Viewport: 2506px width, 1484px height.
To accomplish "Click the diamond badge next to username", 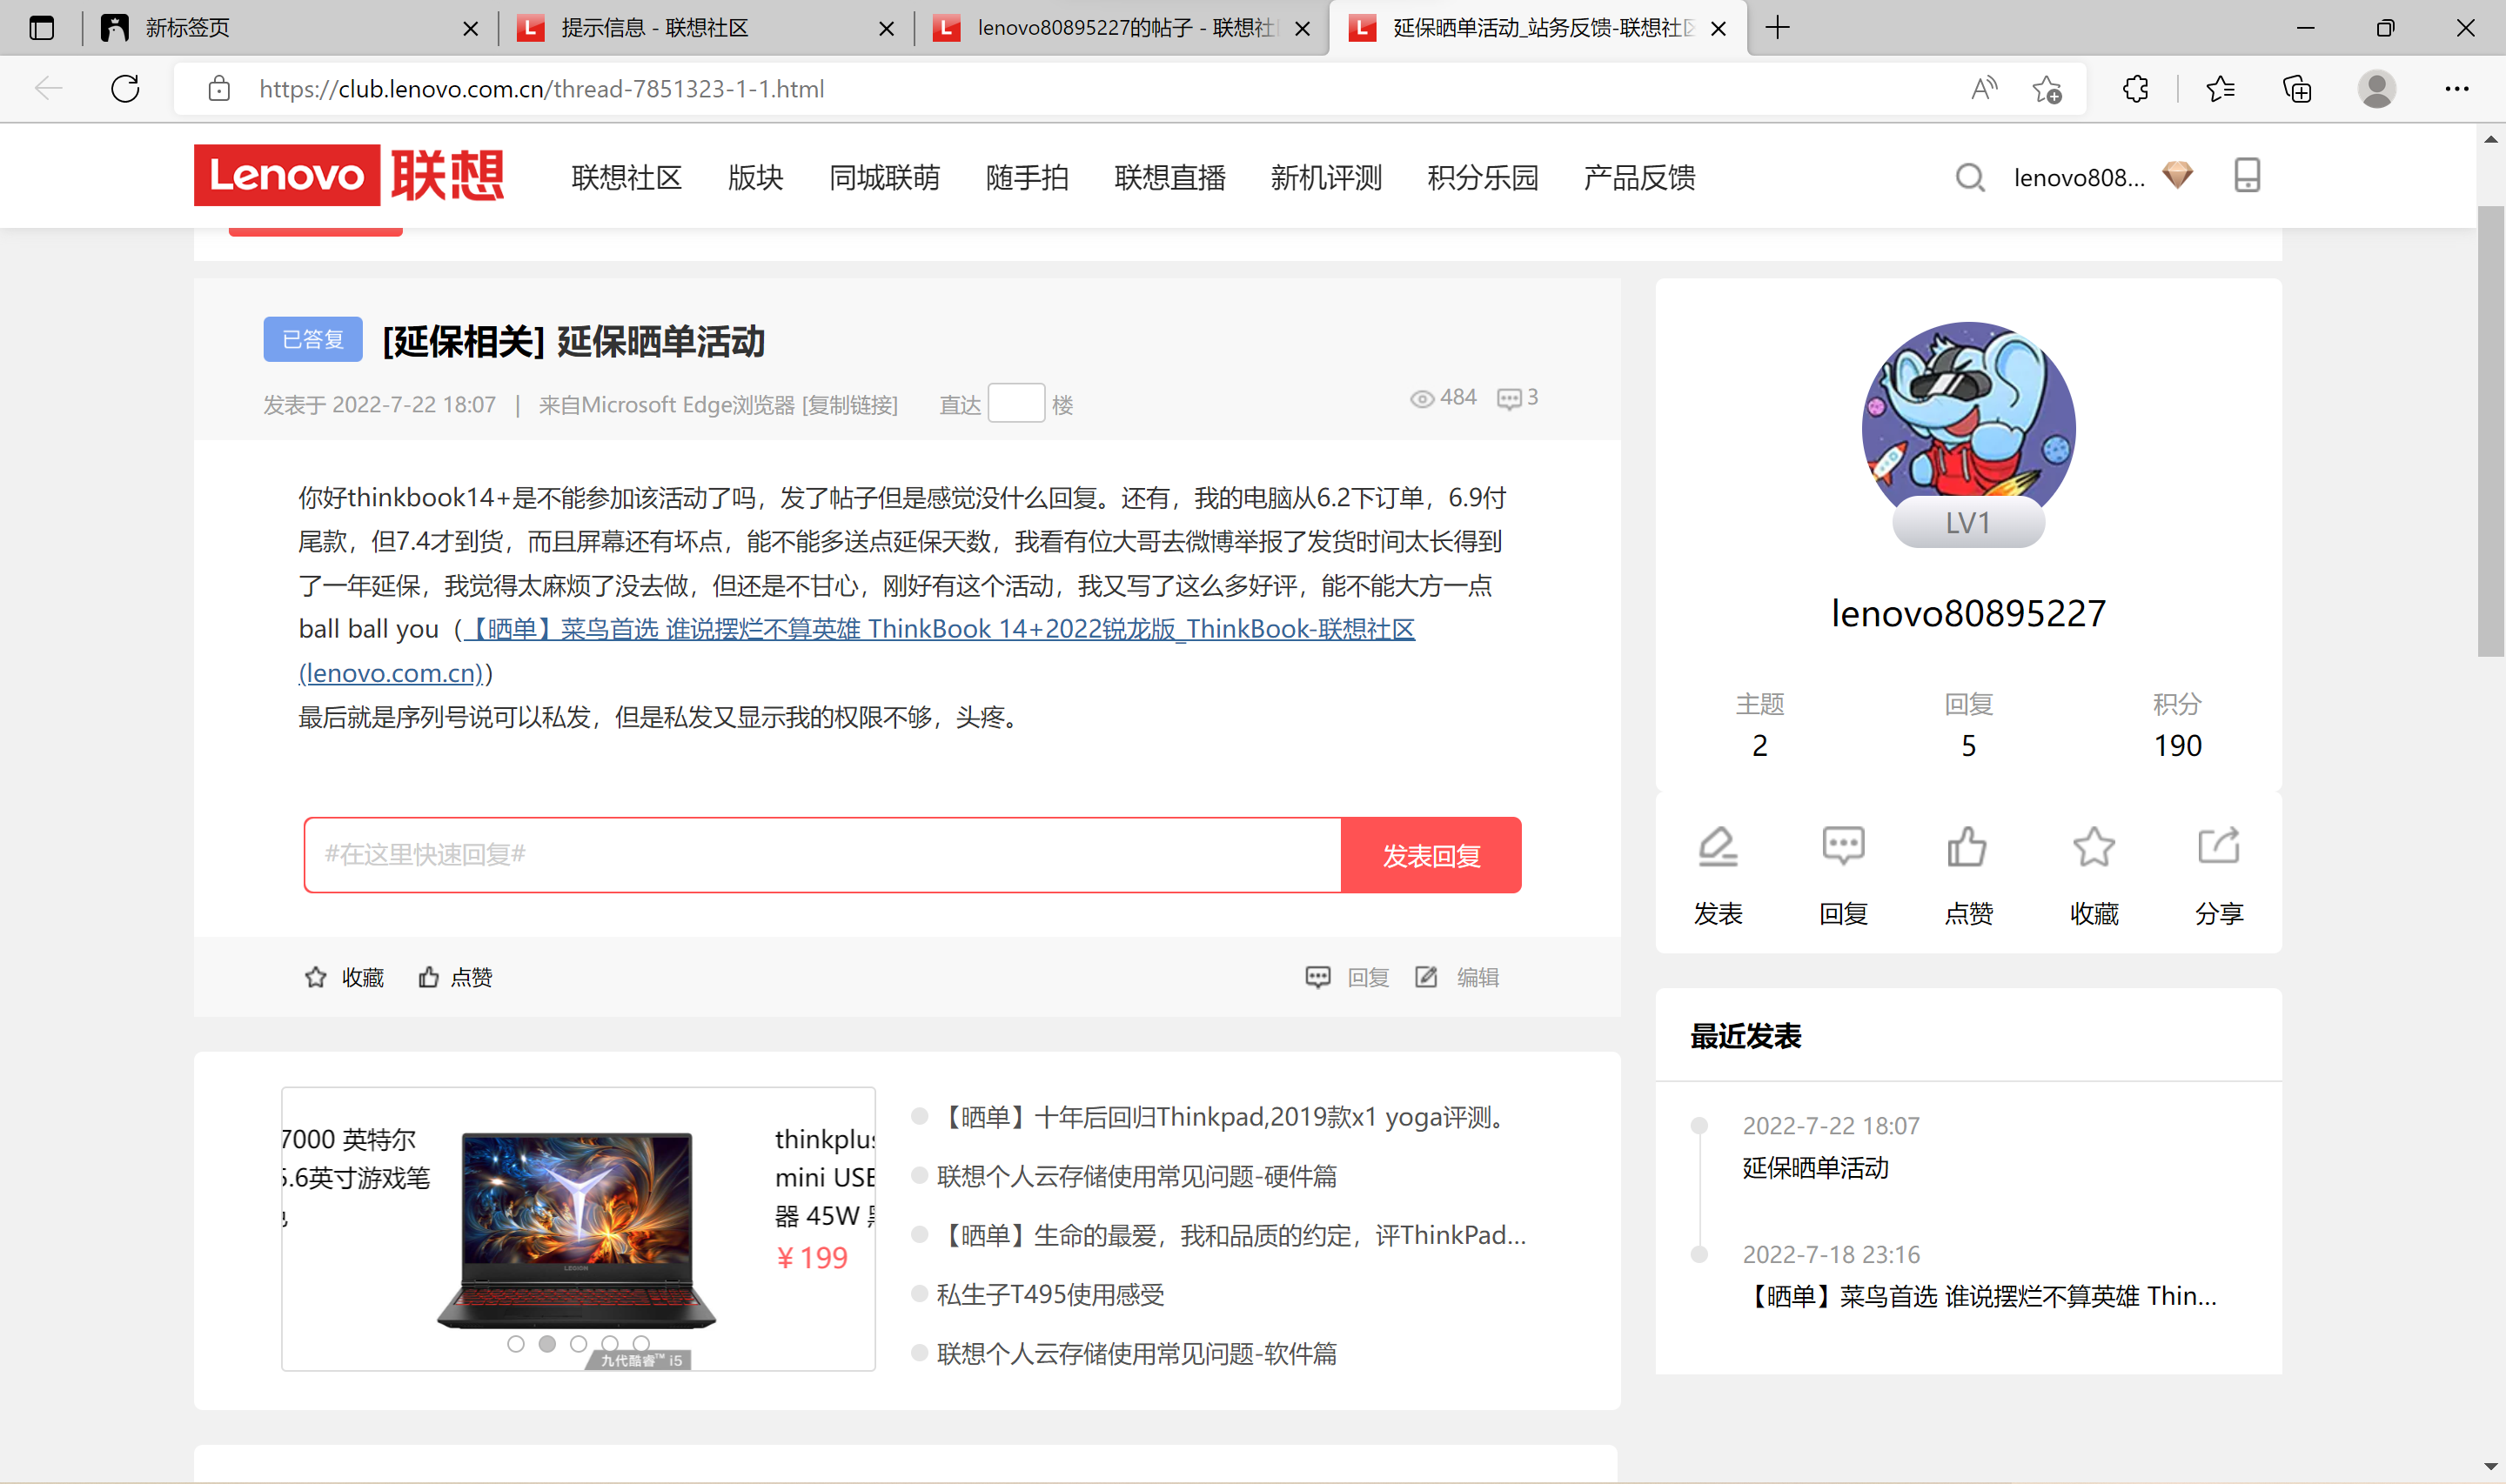I will 2177,176.
